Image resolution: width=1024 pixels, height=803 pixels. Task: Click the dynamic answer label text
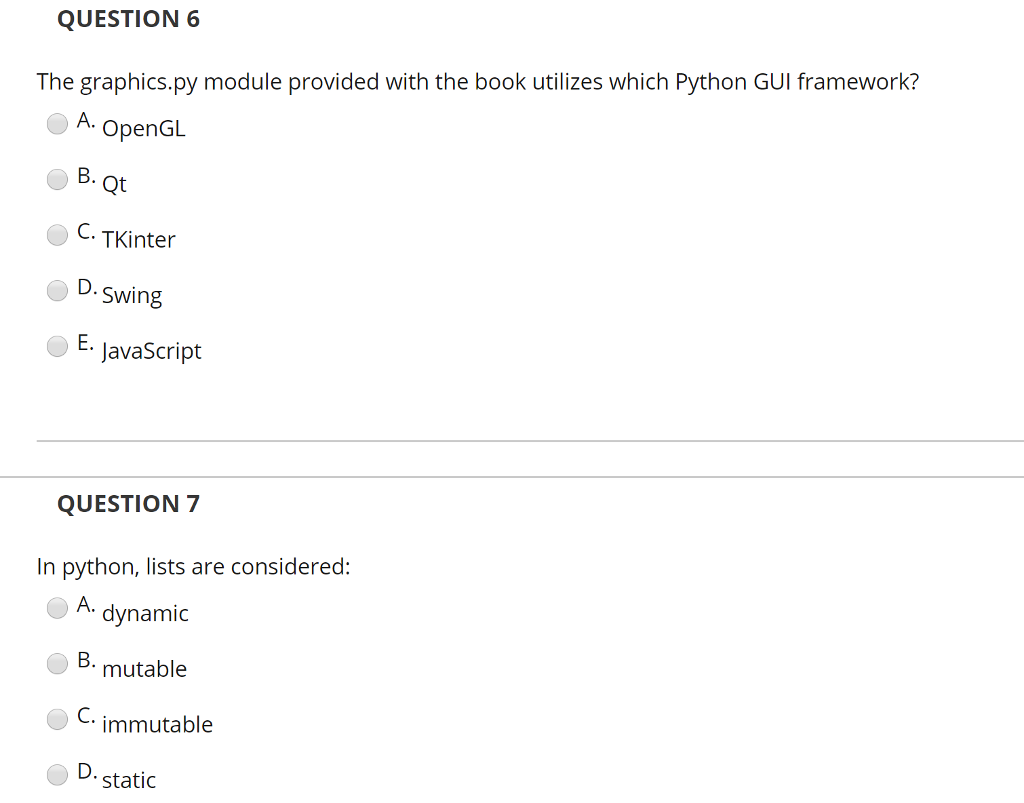tap(144, 614)
